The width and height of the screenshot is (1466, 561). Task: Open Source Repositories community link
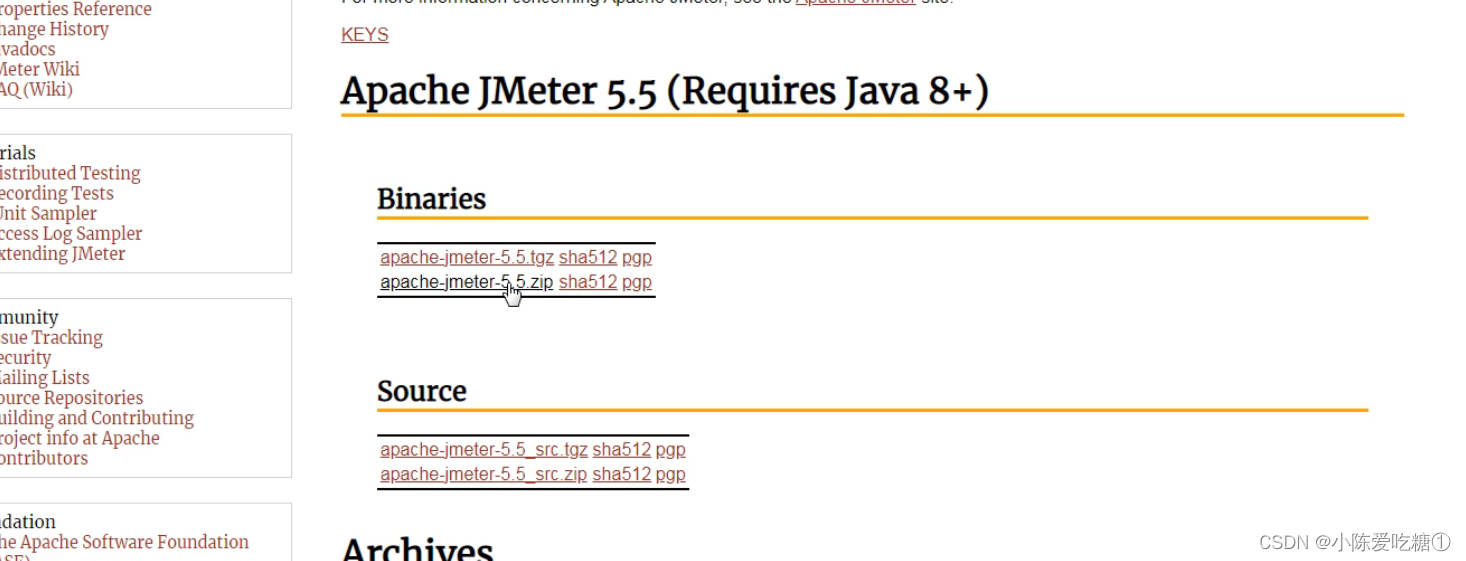click(71, 398)
